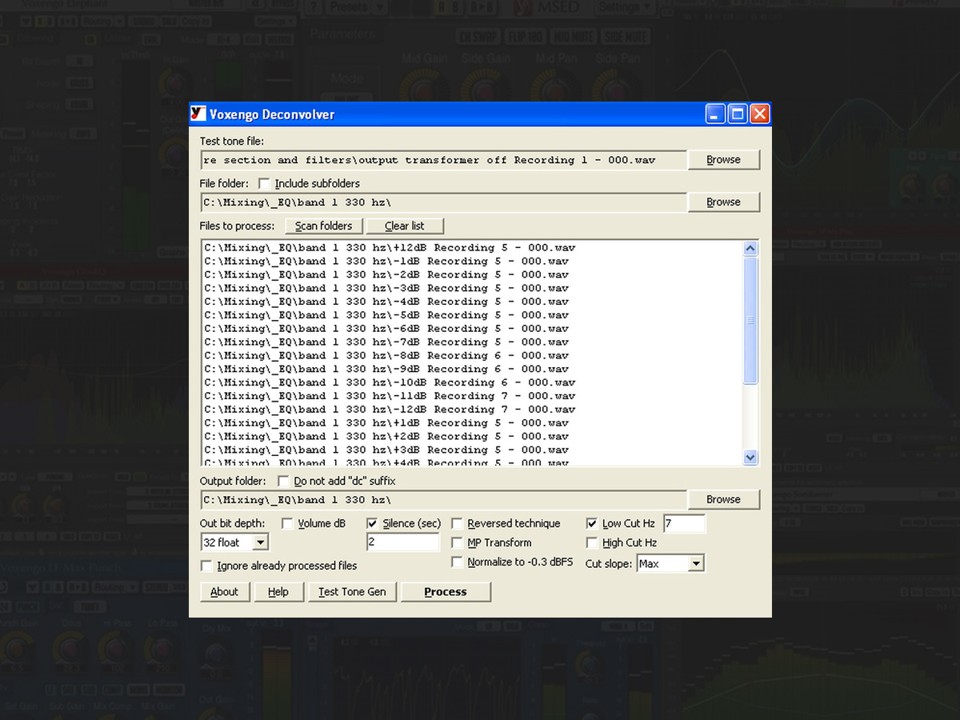
Task: Toggle the Volume dB checkbox
Action: [287, 523]
